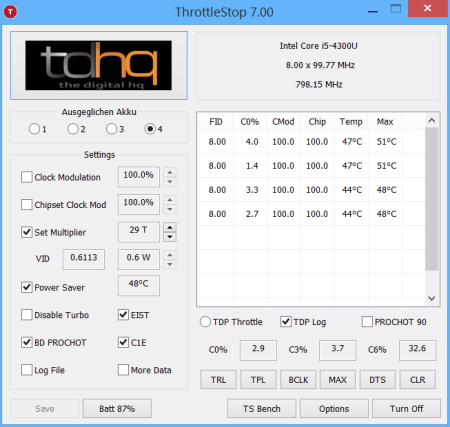The width and height of the screenshot is (450, 427).
Task: Select profile radio button 3
Action: [111, 129]
